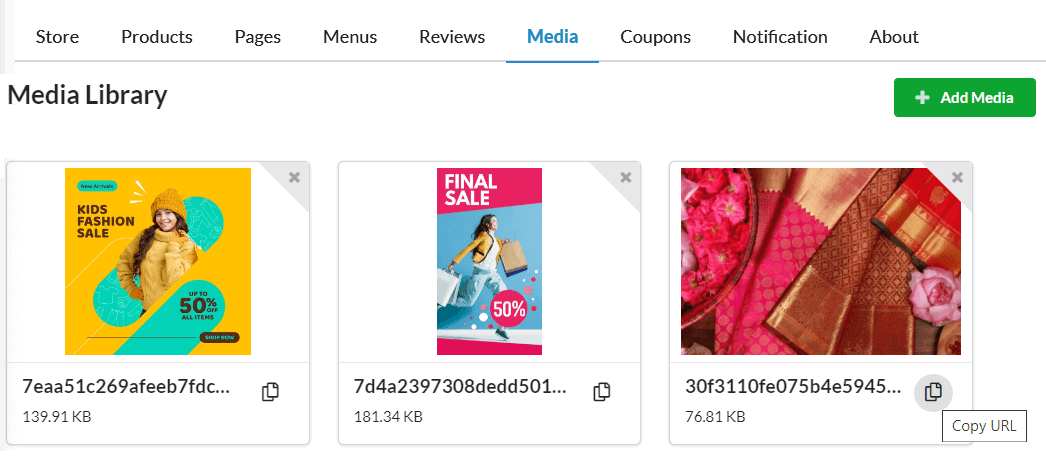Open the Menus tab
Screen dimensions: 1046x466
[350, 37]
